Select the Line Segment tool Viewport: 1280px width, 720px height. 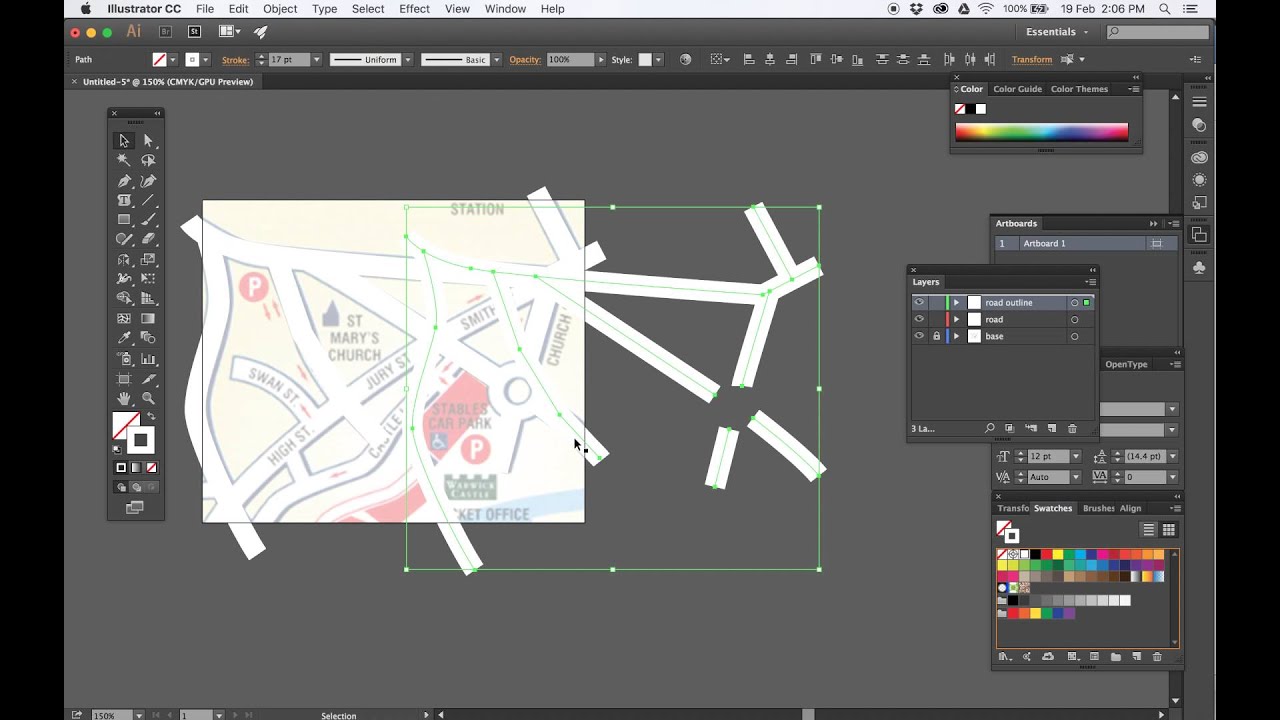148,200
